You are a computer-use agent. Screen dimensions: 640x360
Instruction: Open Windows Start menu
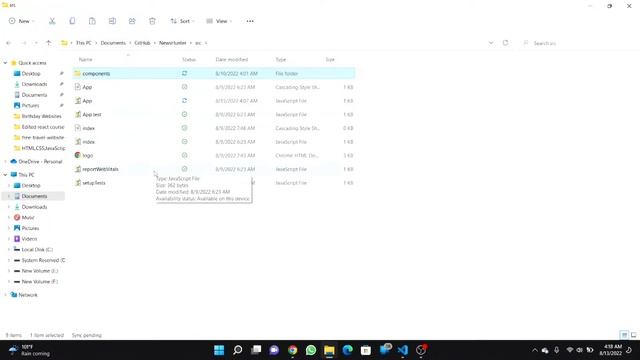pyautogui.click(x=219, y=350)
